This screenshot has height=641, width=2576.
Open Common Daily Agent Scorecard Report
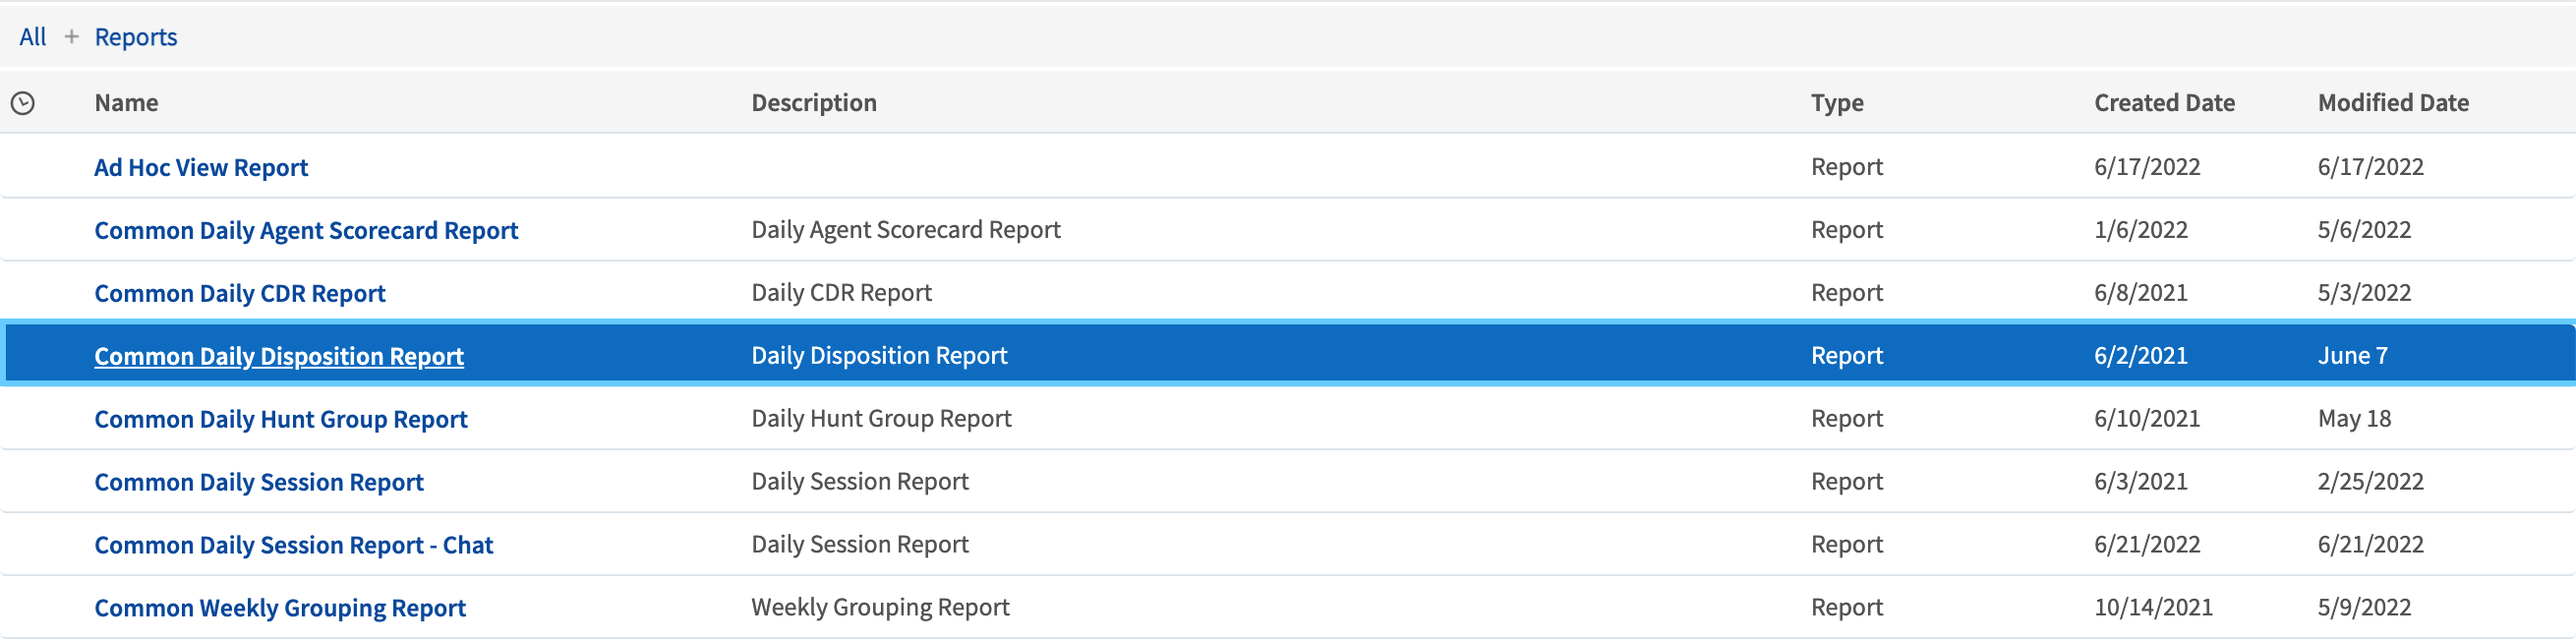[305, 230]
